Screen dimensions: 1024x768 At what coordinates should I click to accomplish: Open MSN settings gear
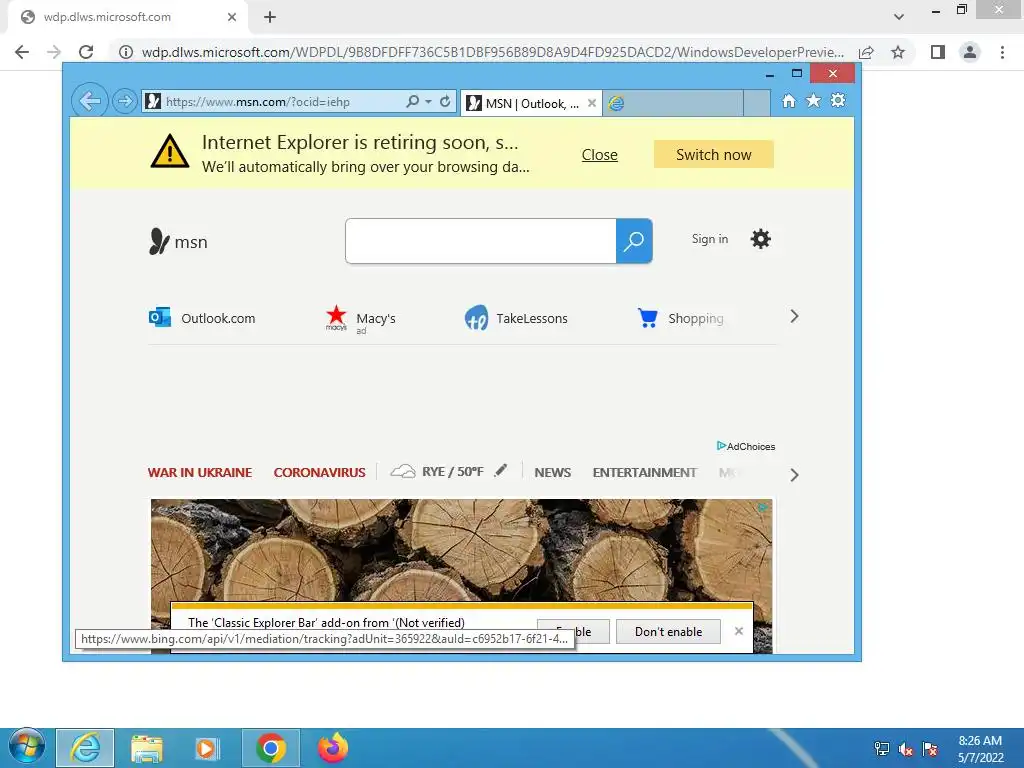(x=760, y=239)
